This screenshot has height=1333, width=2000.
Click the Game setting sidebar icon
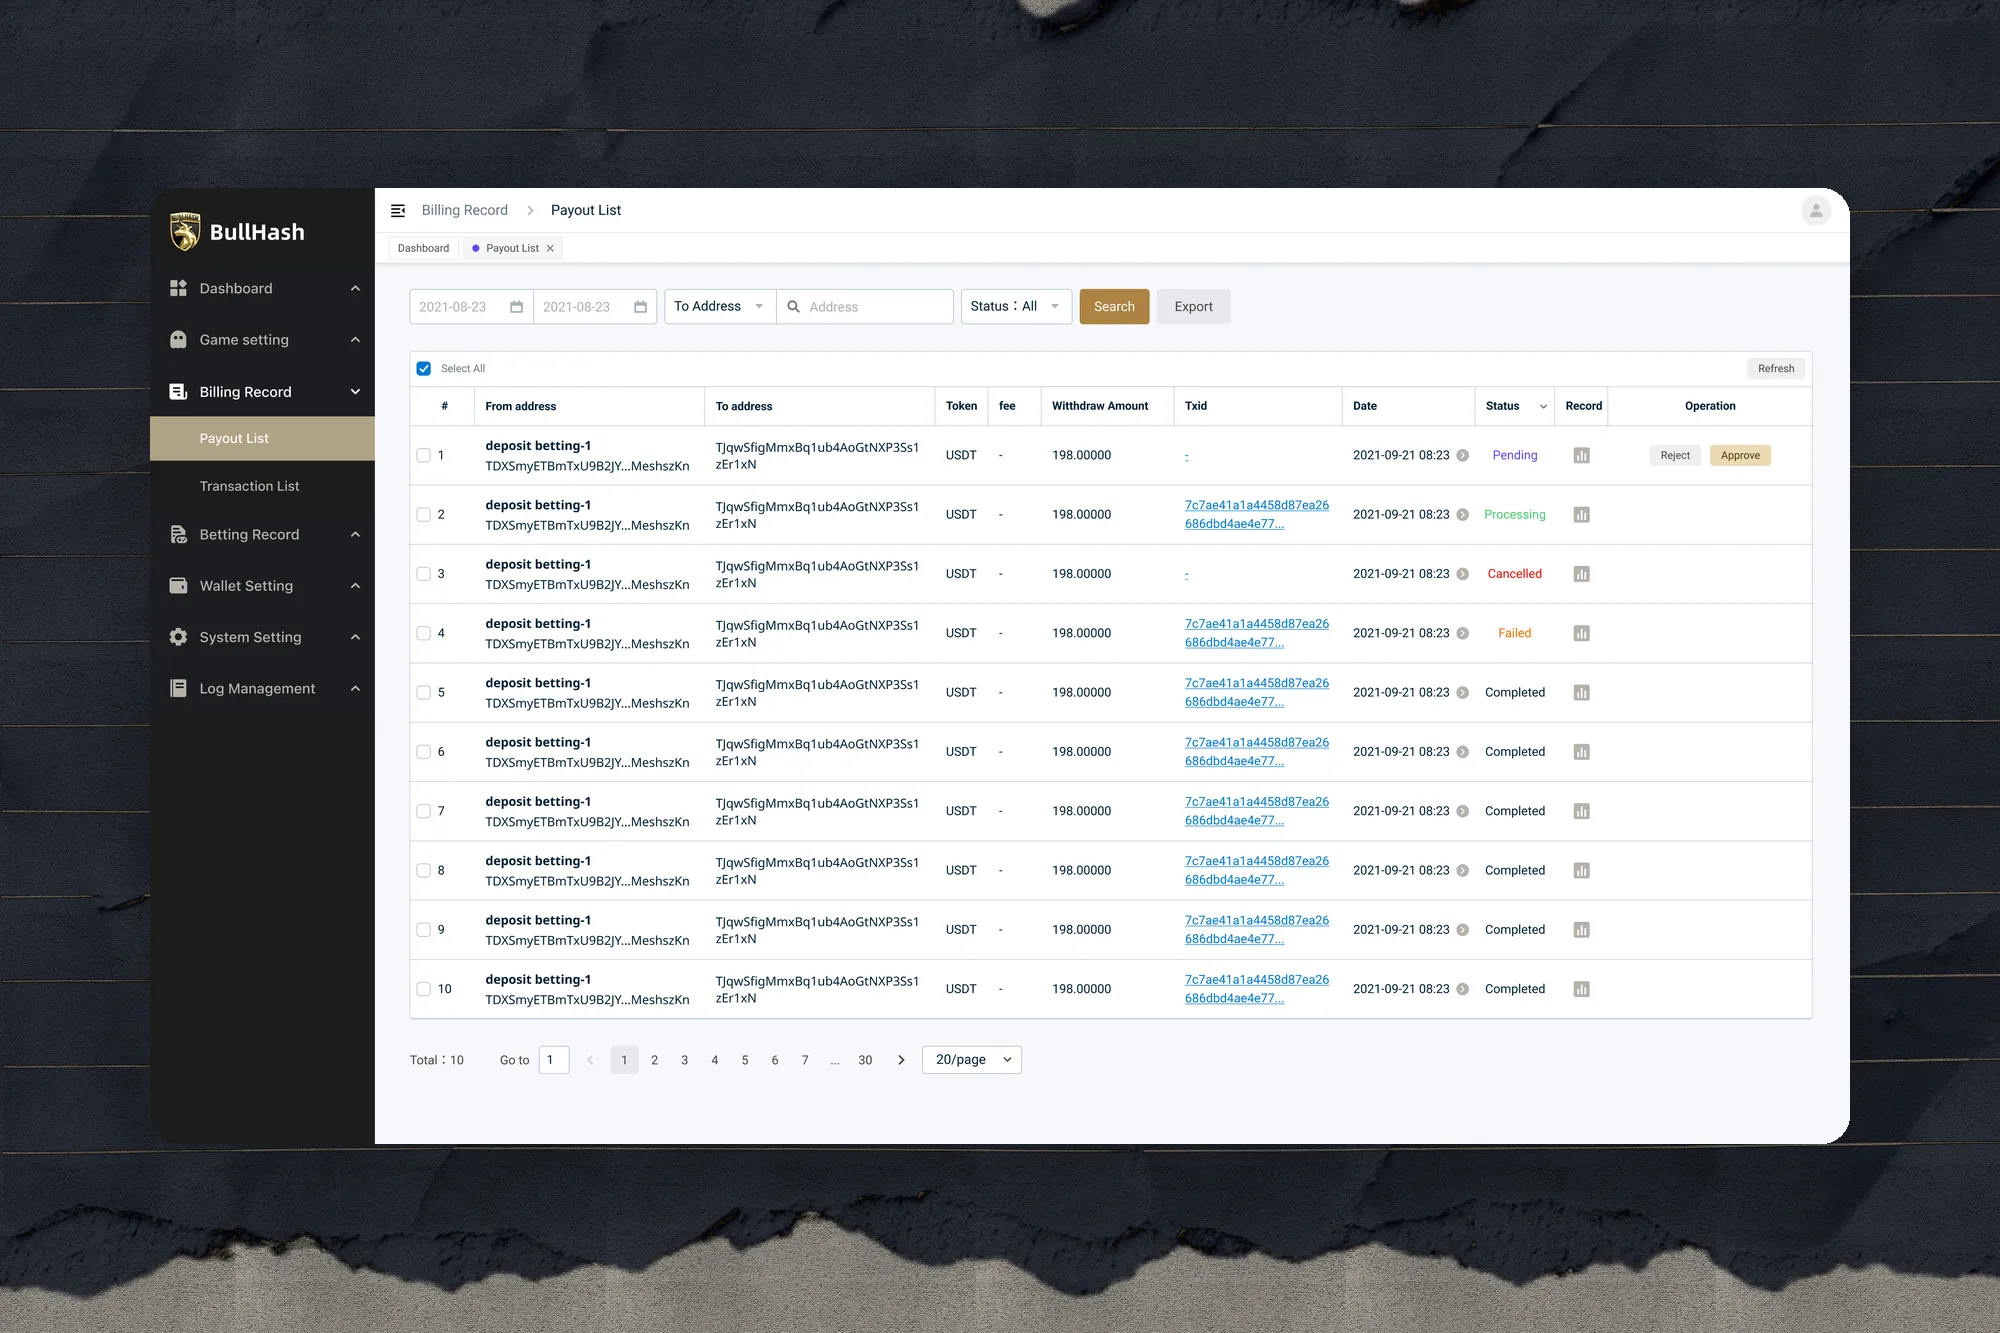179,340
